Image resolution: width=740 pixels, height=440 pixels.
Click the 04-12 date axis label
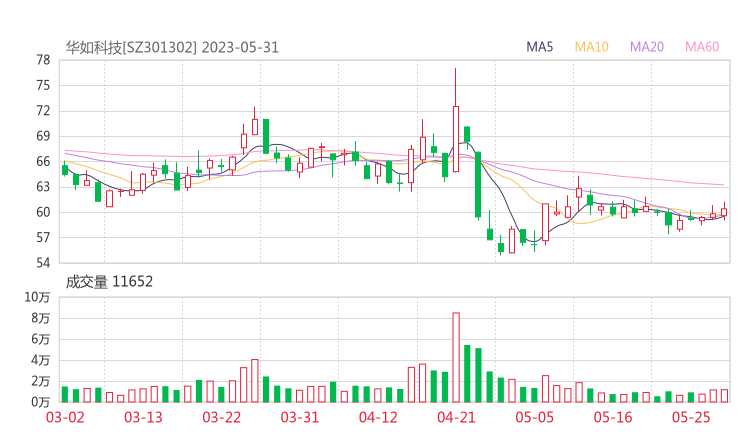click(378, 417)
